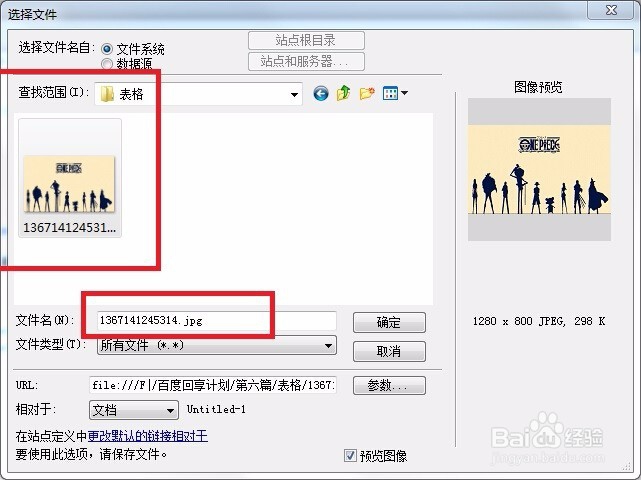
Task: Click the 参数... button
Action: pos(389,386)
